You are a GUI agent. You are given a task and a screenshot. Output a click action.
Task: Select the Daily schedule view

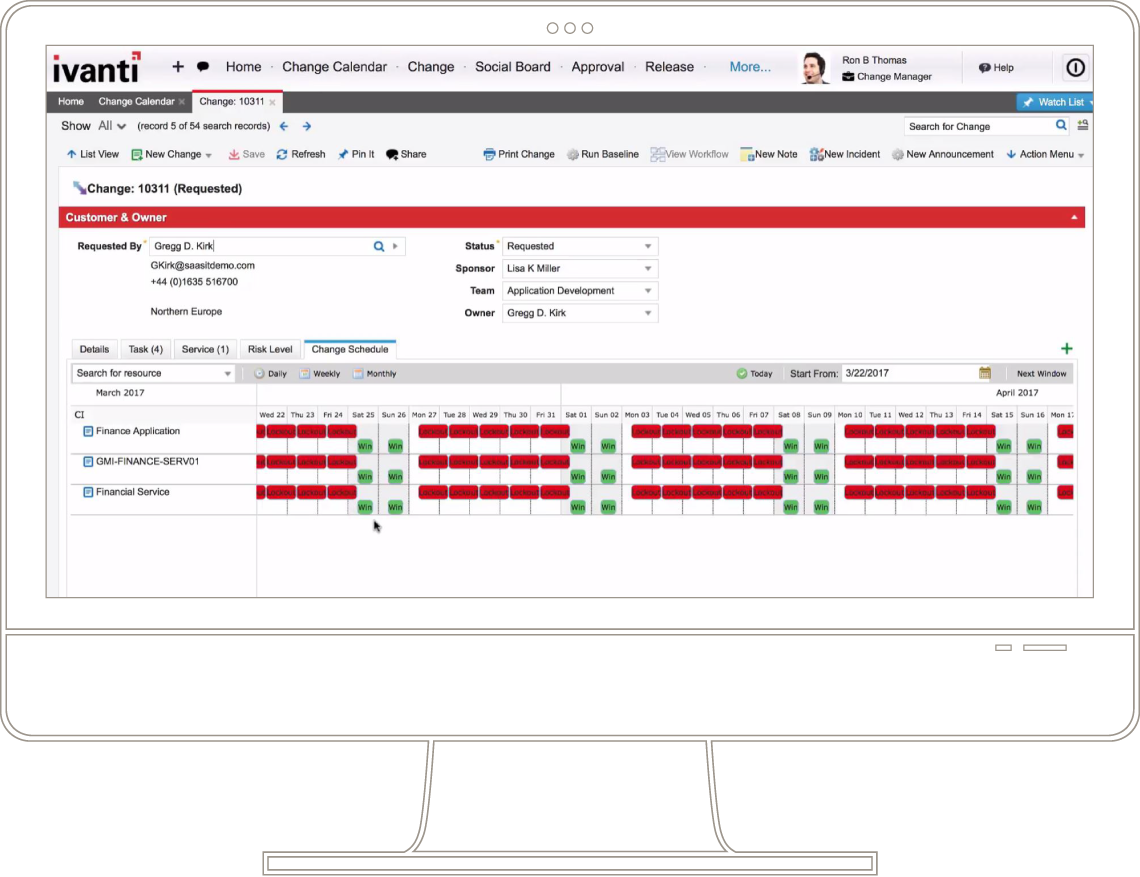[270, 374]
